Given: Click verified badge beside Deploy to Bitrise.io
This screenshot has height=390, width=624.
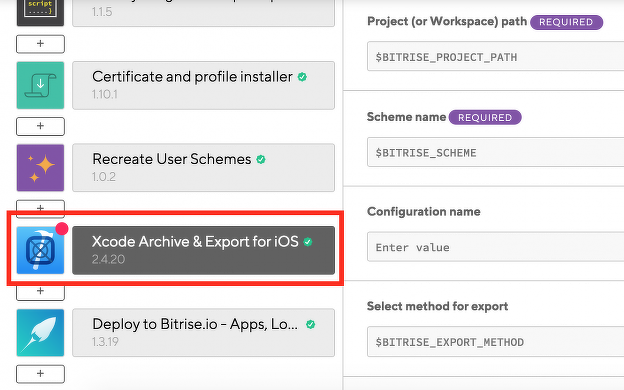Looking at the screenshot, I should [310, 324].
